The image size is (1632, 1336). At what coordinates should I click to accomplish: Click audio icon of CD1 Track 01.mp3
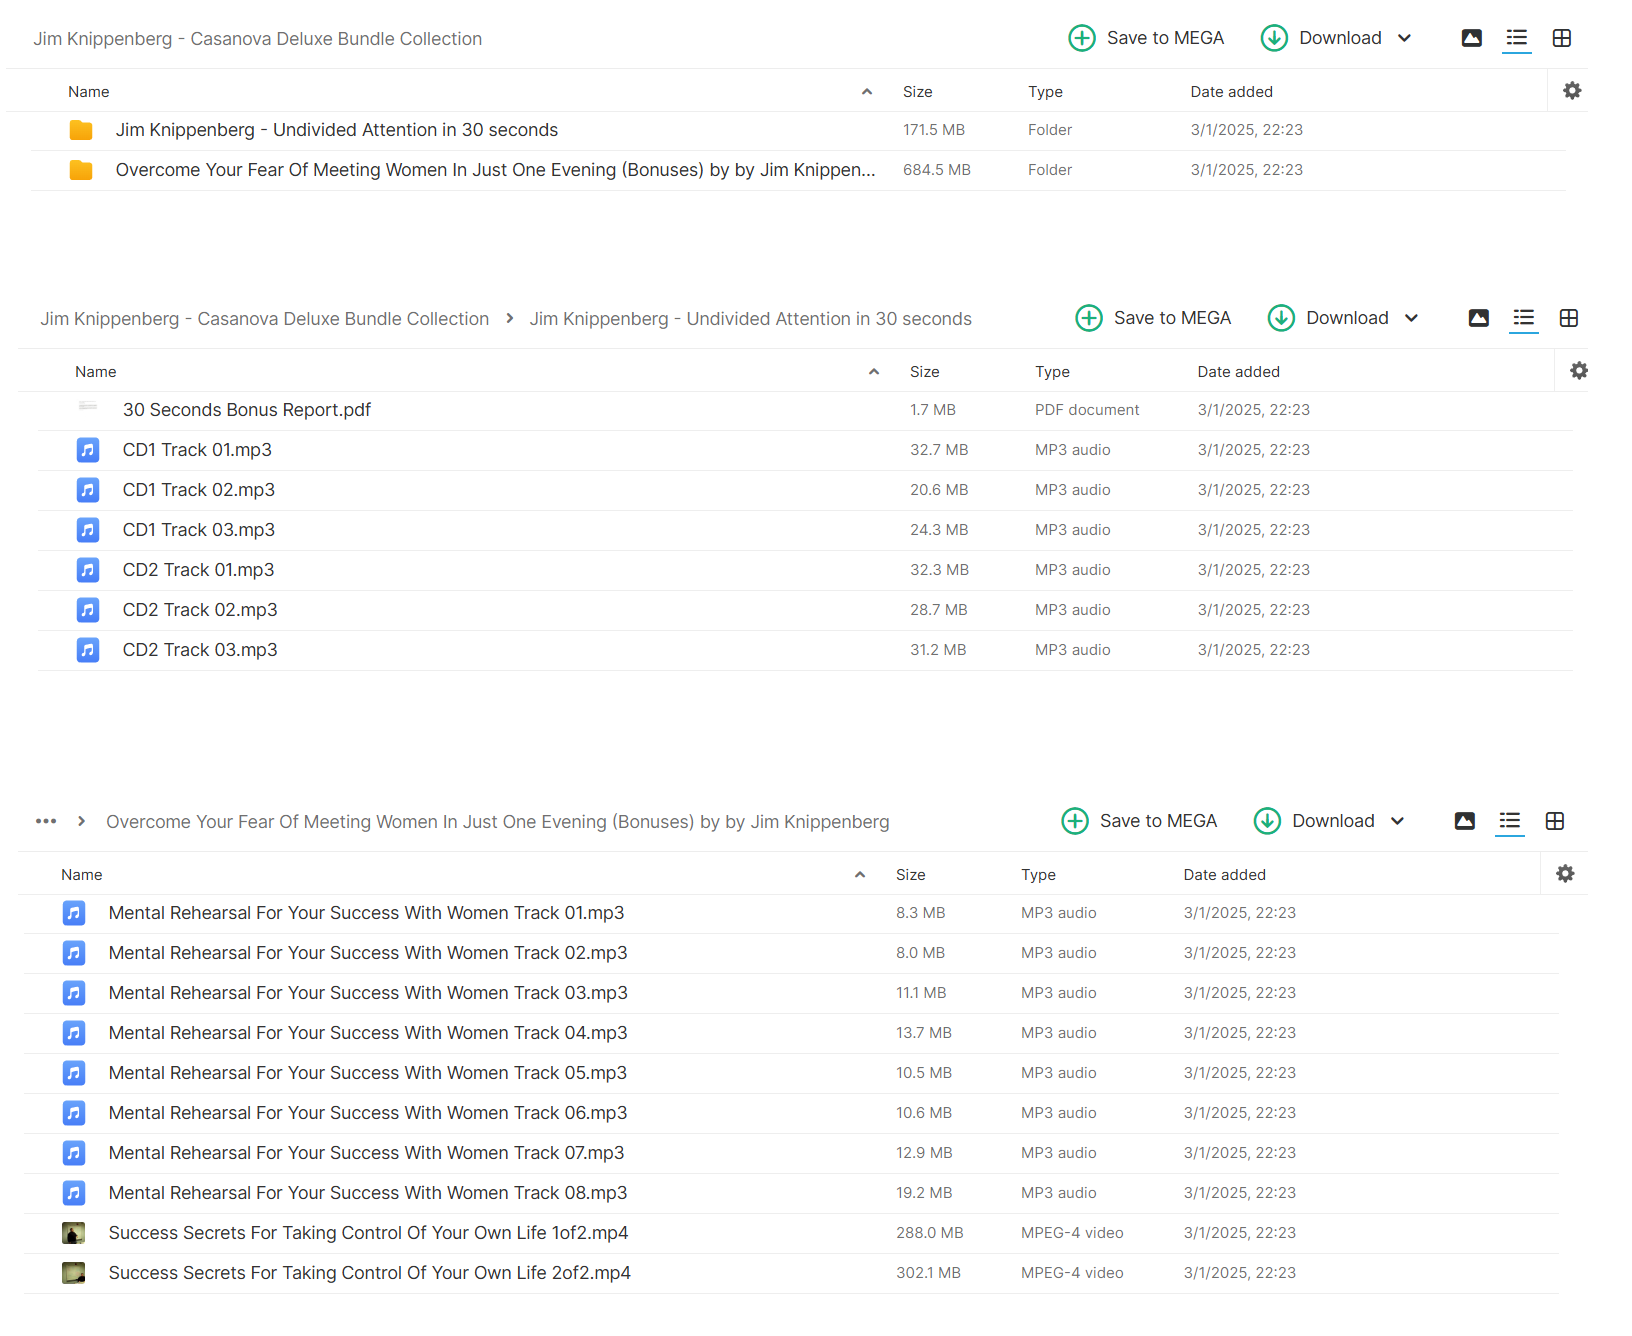pyautogui.click(x=88, y=450)
